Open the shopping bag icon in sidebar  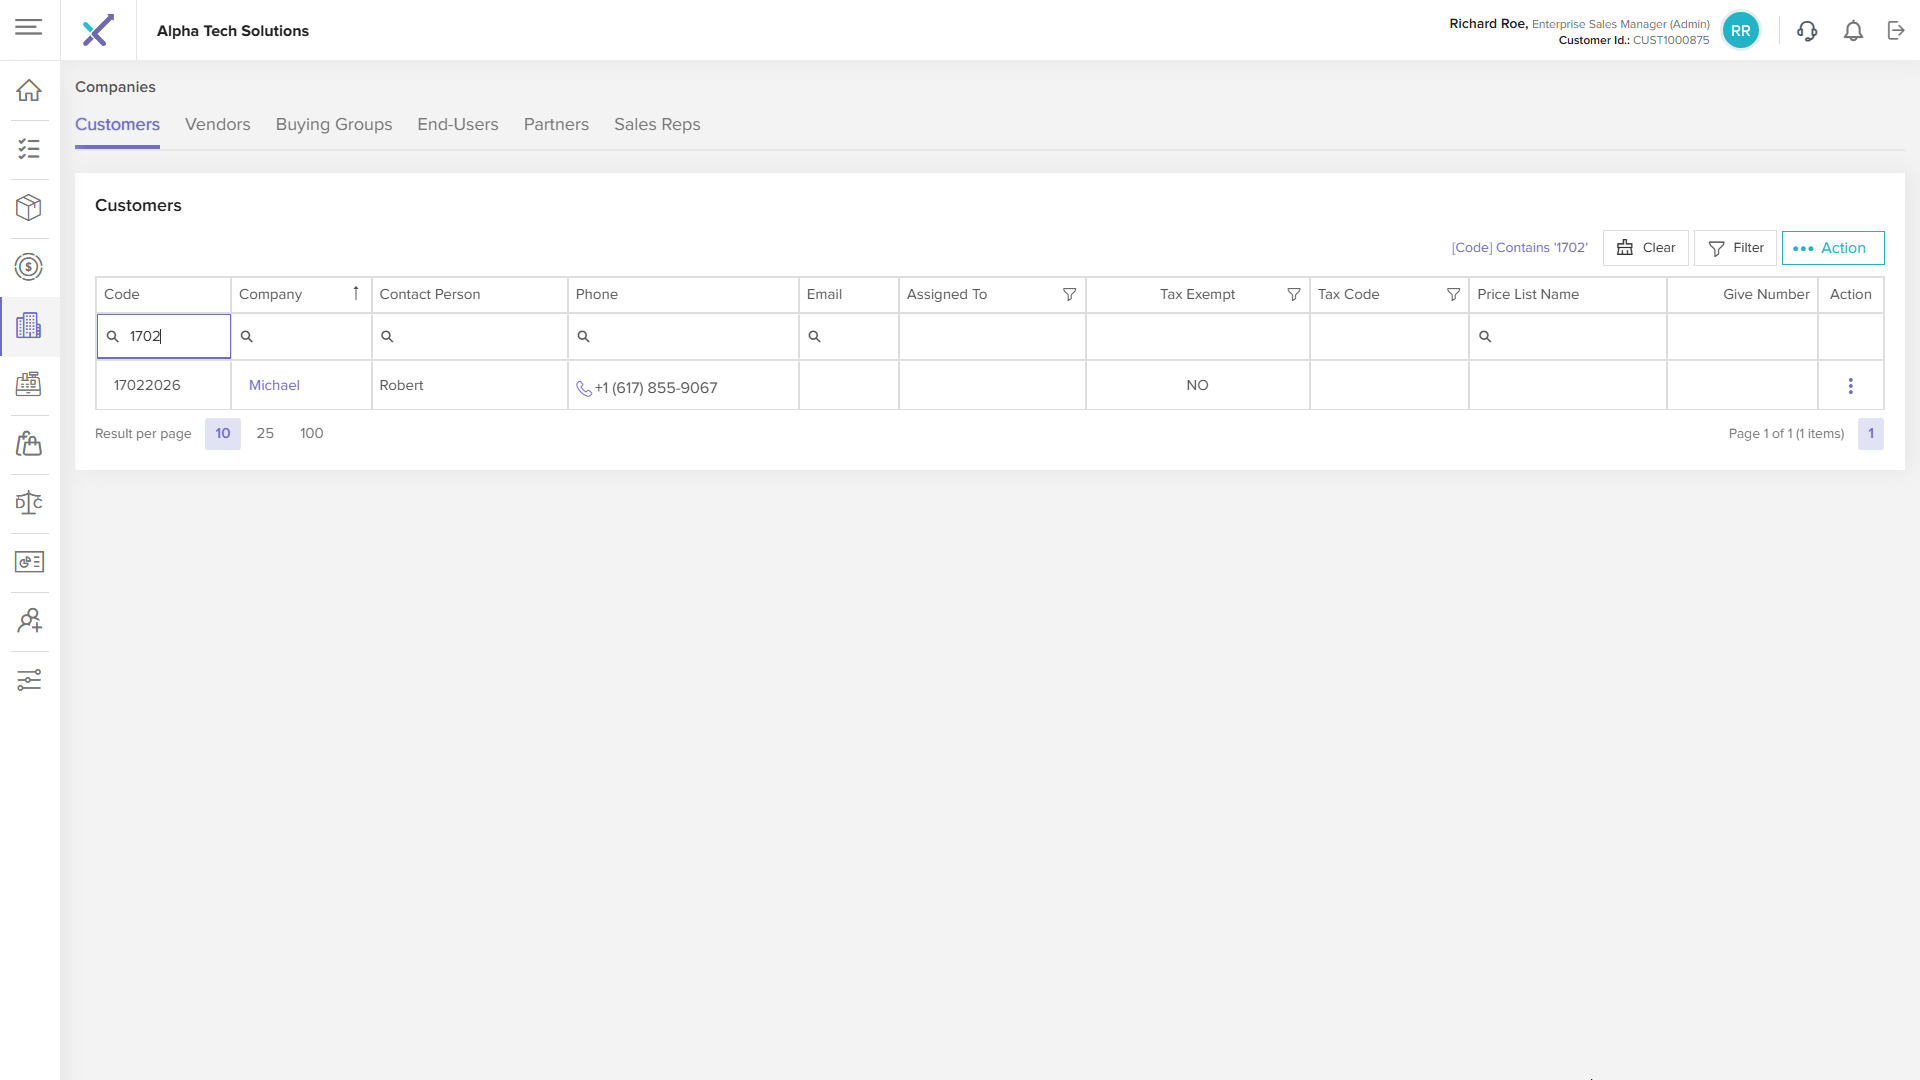[x=29, y=444]
